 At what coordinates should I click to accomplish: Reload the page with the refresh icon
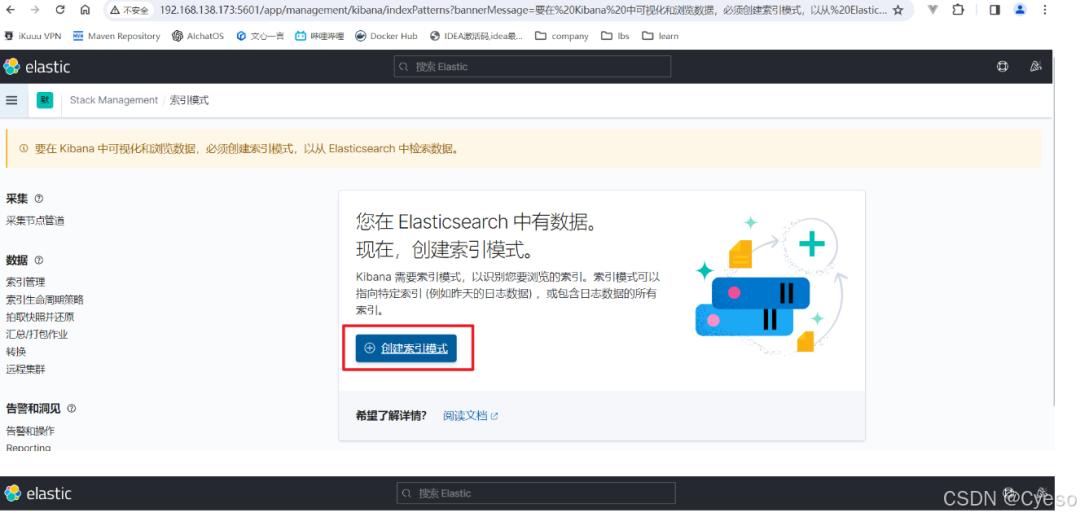(60, 10)
